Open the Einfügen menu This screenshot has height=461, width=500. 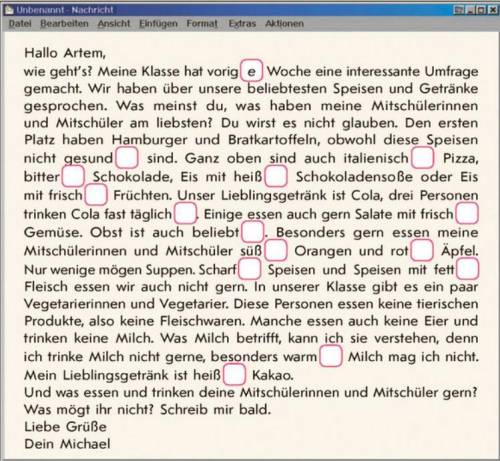158,24
